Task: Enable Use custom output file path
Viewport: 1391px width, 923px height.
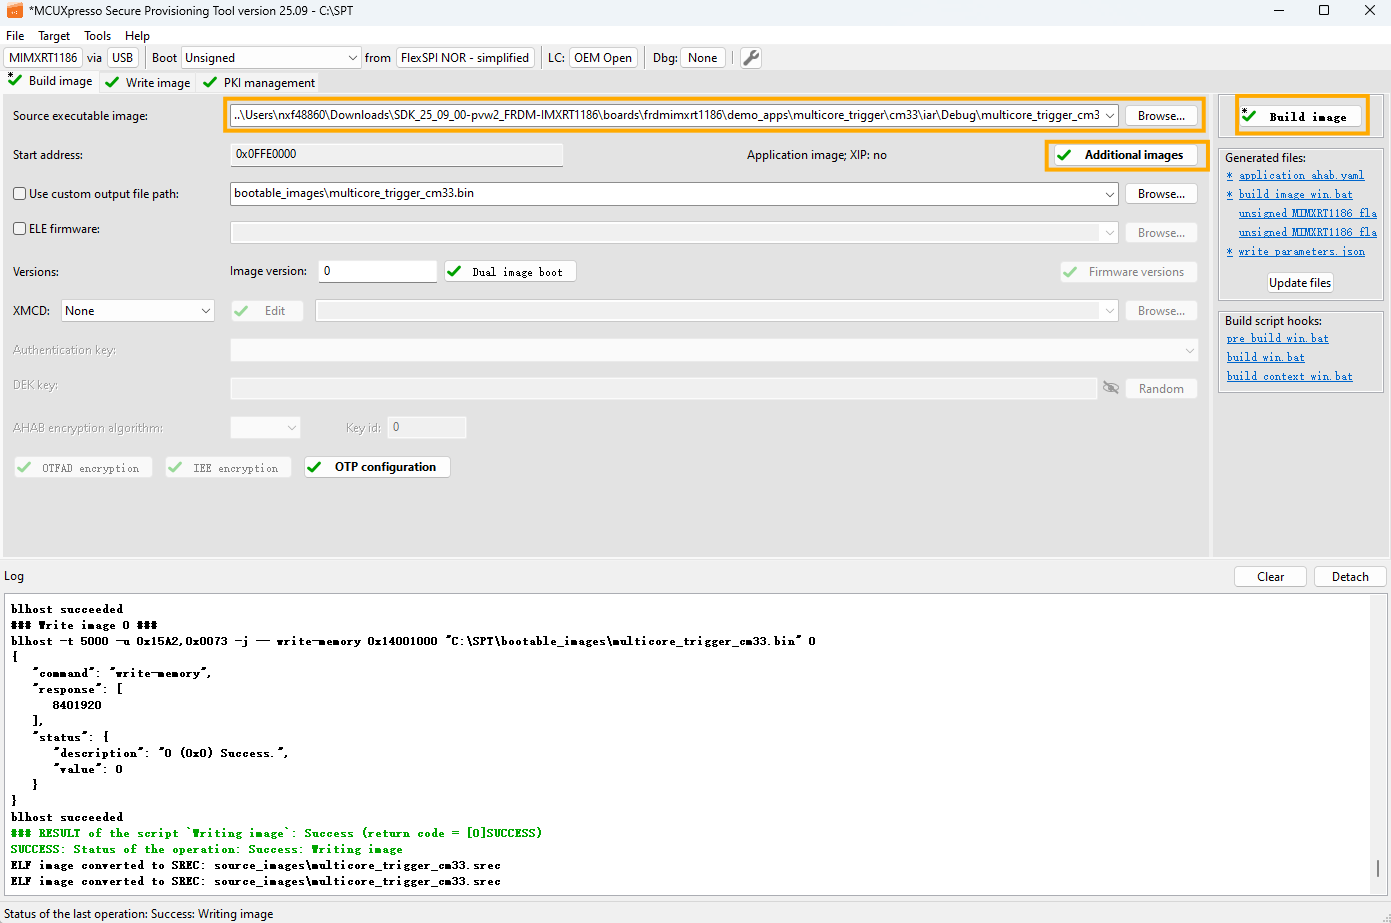Action: pyautogui.click(x=20, y=194)
